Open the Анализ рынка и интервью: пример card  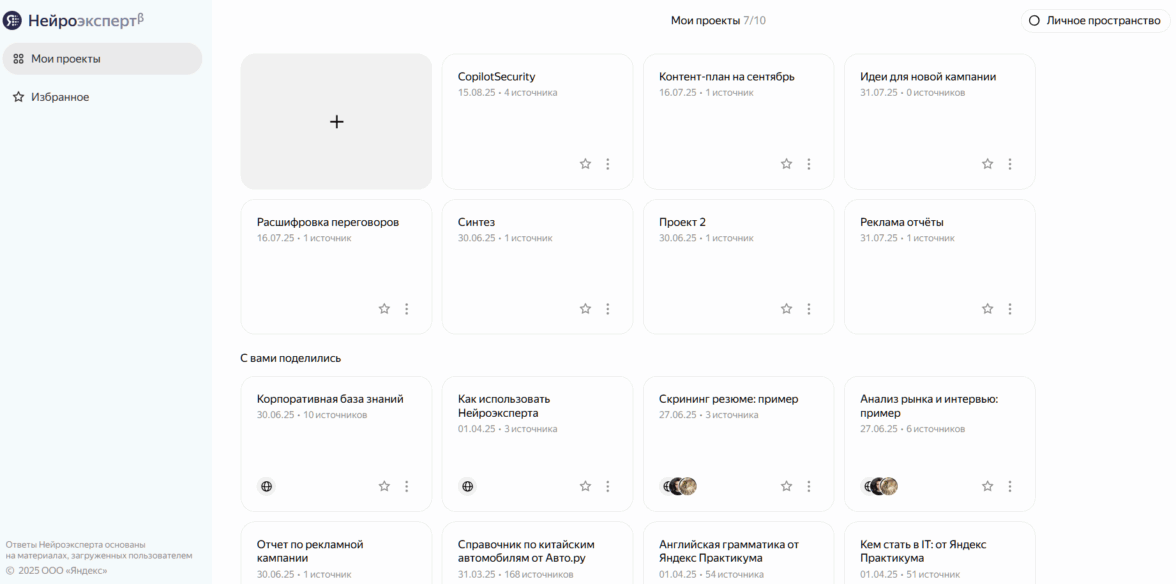coord(939,444)
